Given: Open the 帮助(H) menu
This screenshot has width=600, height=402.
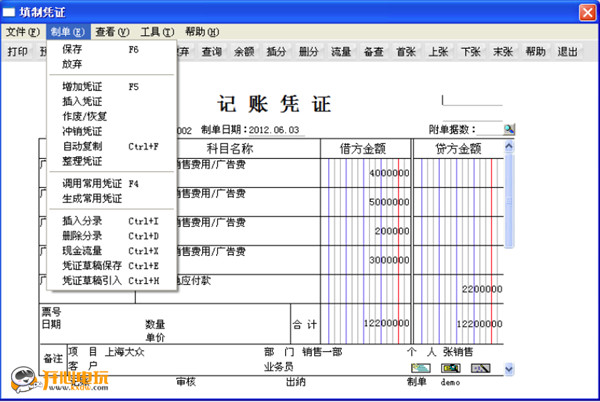Looking at the screenshot, I should coord(202,32).
